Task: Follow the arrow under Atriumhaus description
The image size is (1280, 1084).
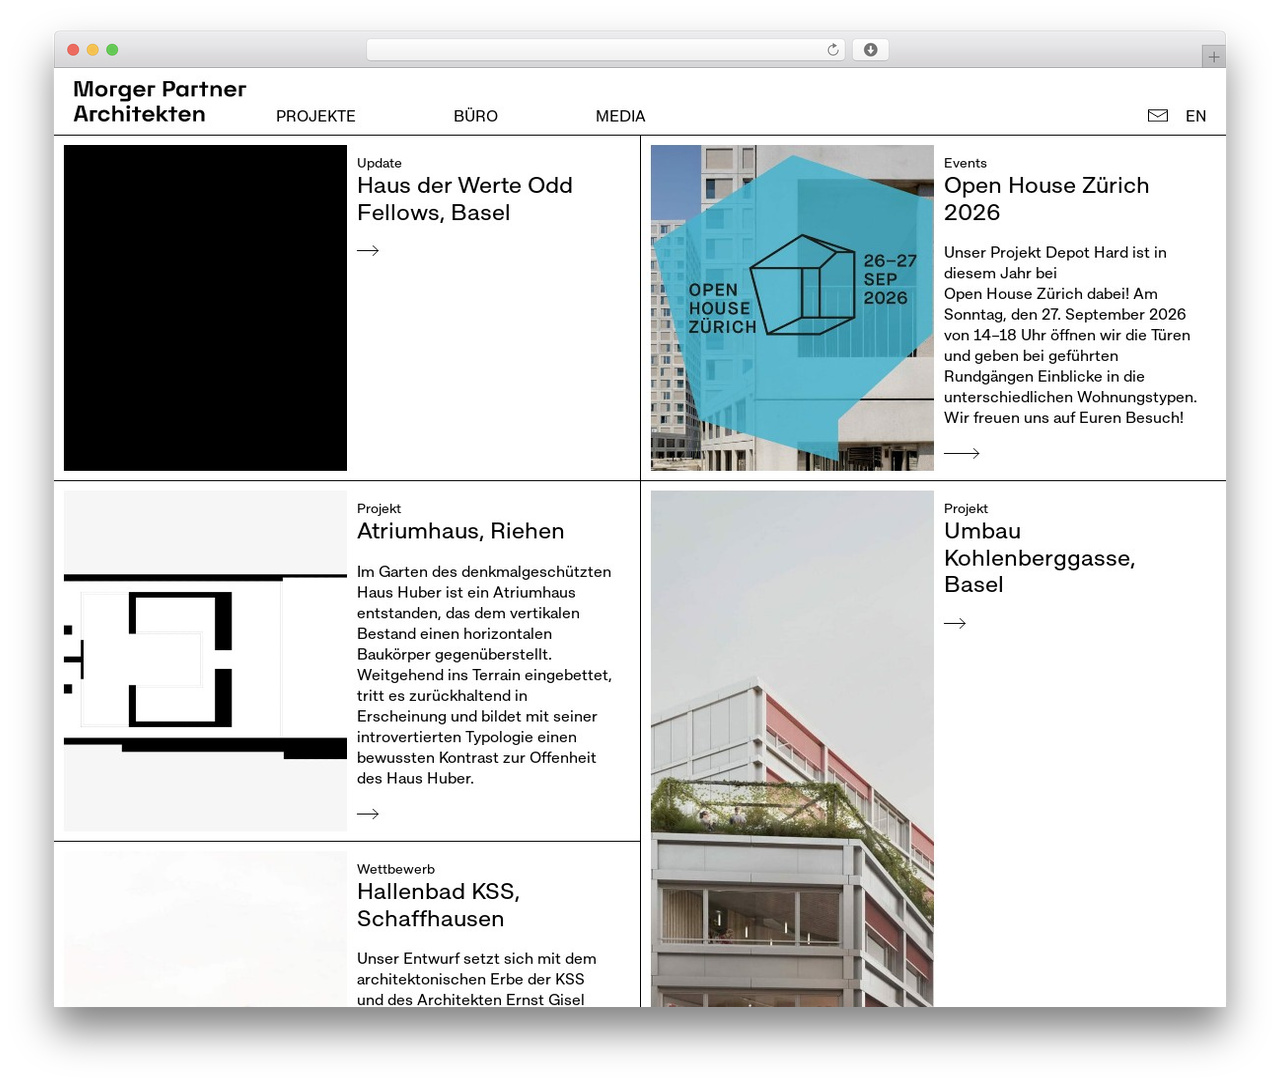Action: pyautogui.click(x=368, y=813)
